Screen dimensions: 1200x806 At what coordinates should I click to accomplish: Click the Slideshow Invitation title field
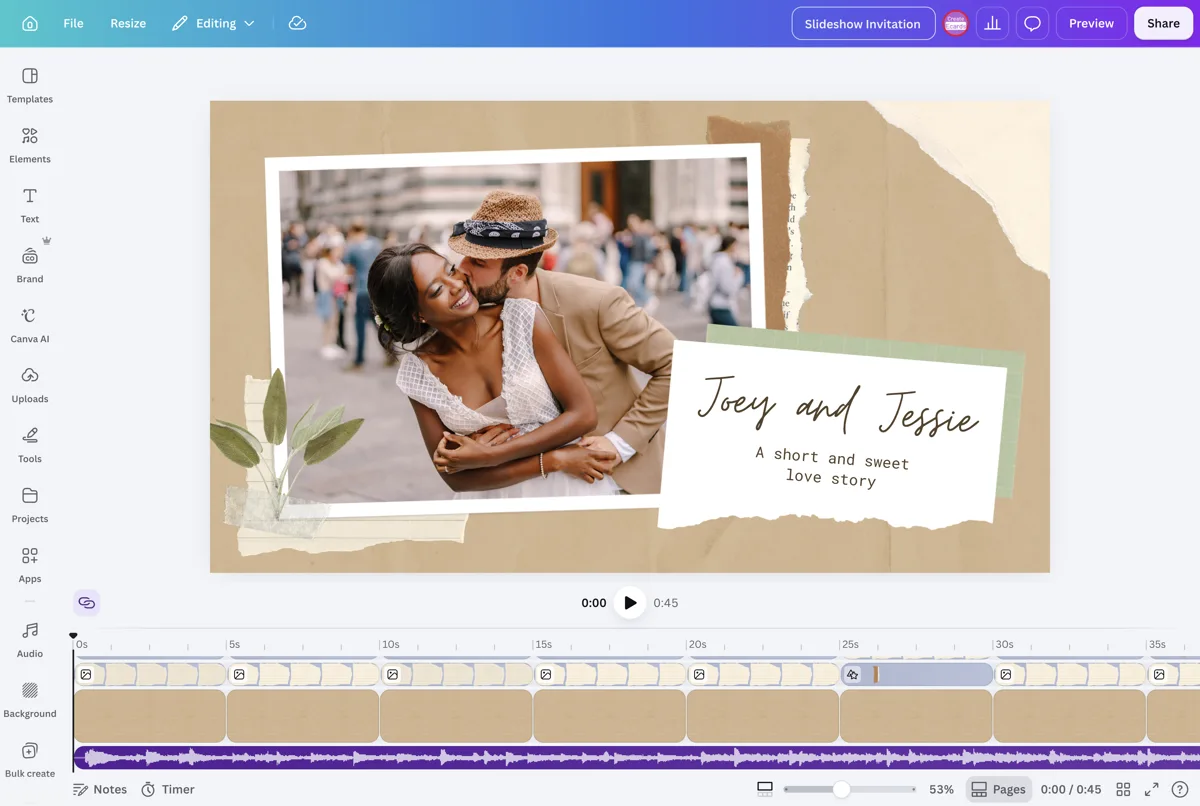point(863,23)
